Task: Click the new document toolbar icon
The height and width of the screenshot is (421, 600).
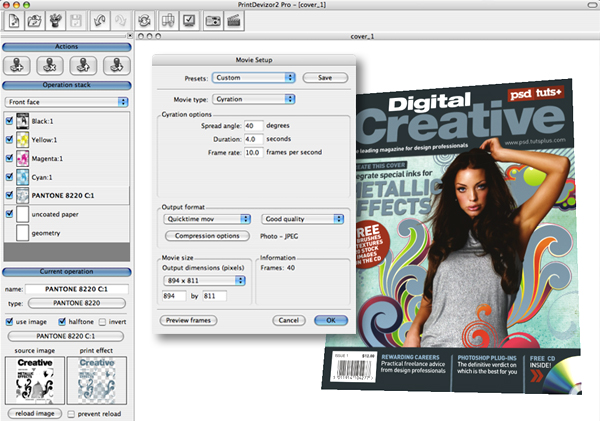Action: click(x=14, y=21)
